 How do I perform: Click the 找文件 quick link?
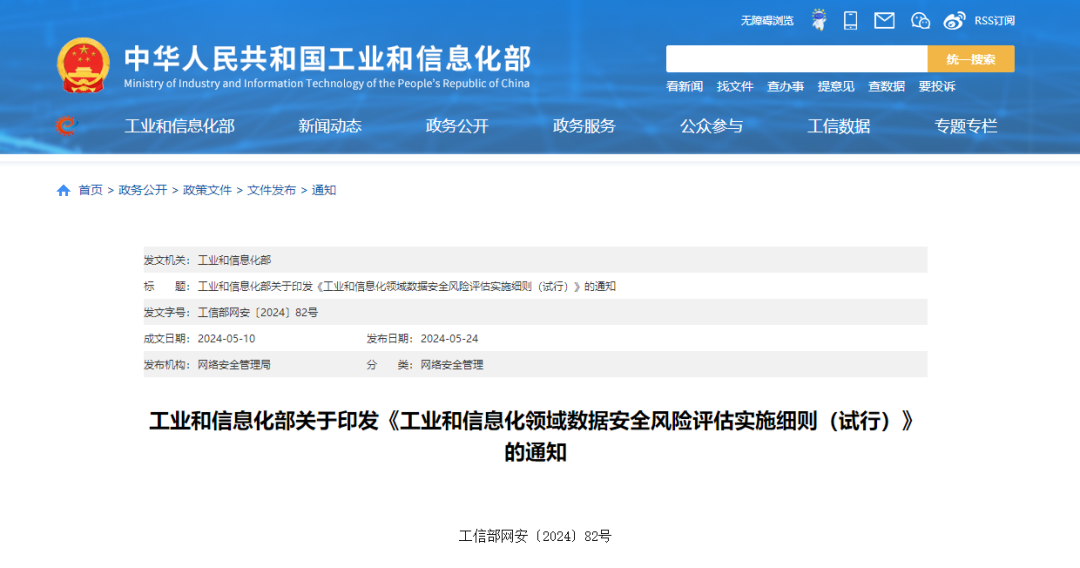tap(735, 87)
